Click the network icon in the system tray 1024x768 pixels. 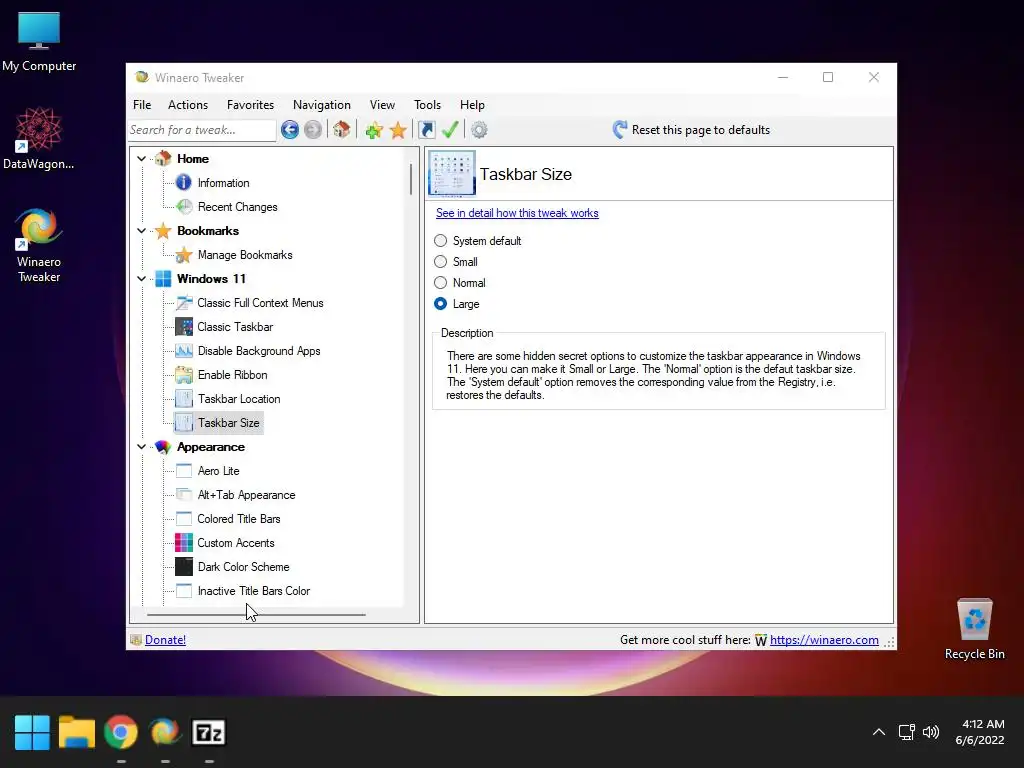click(906, 732)
